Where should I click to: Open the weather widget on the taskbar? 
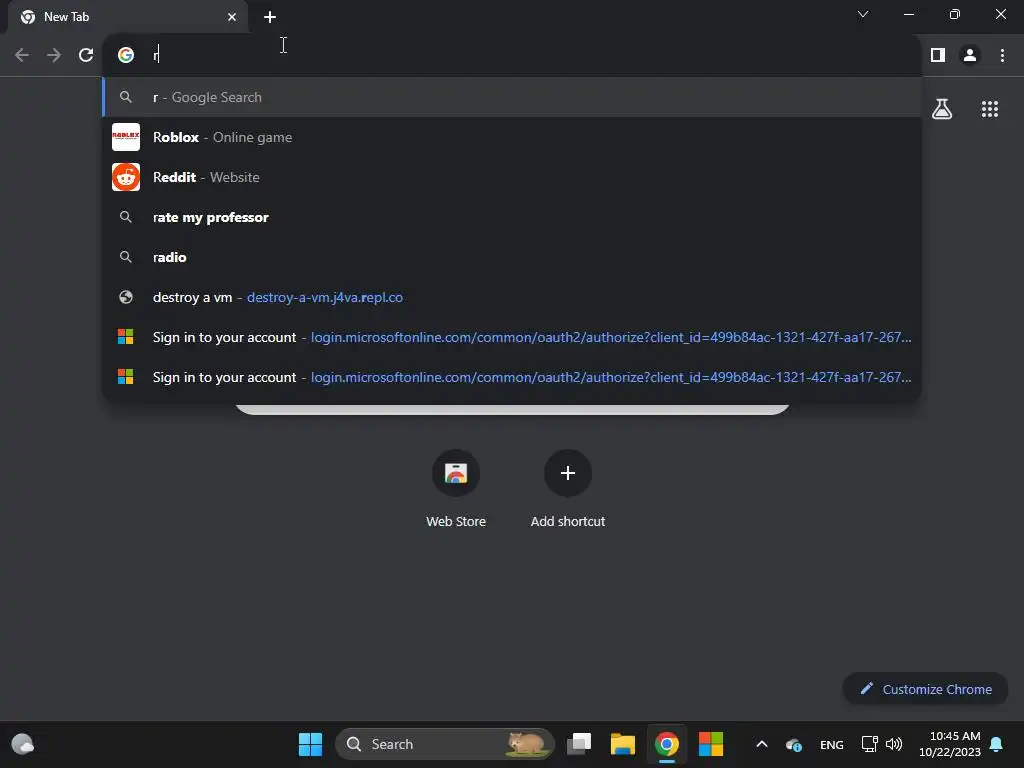coord(23,744)
